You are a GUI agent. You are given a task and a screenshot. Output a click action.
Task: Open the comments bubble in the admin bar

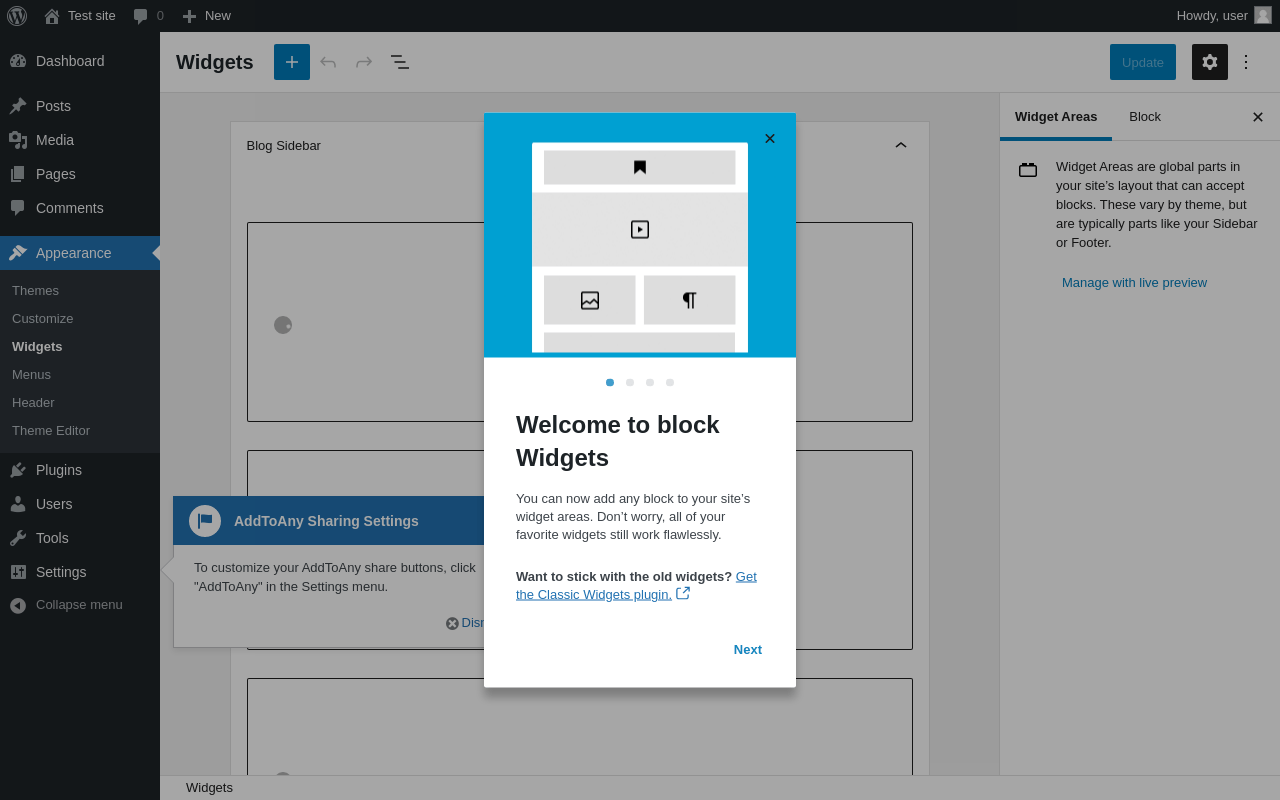click(148, 16)
